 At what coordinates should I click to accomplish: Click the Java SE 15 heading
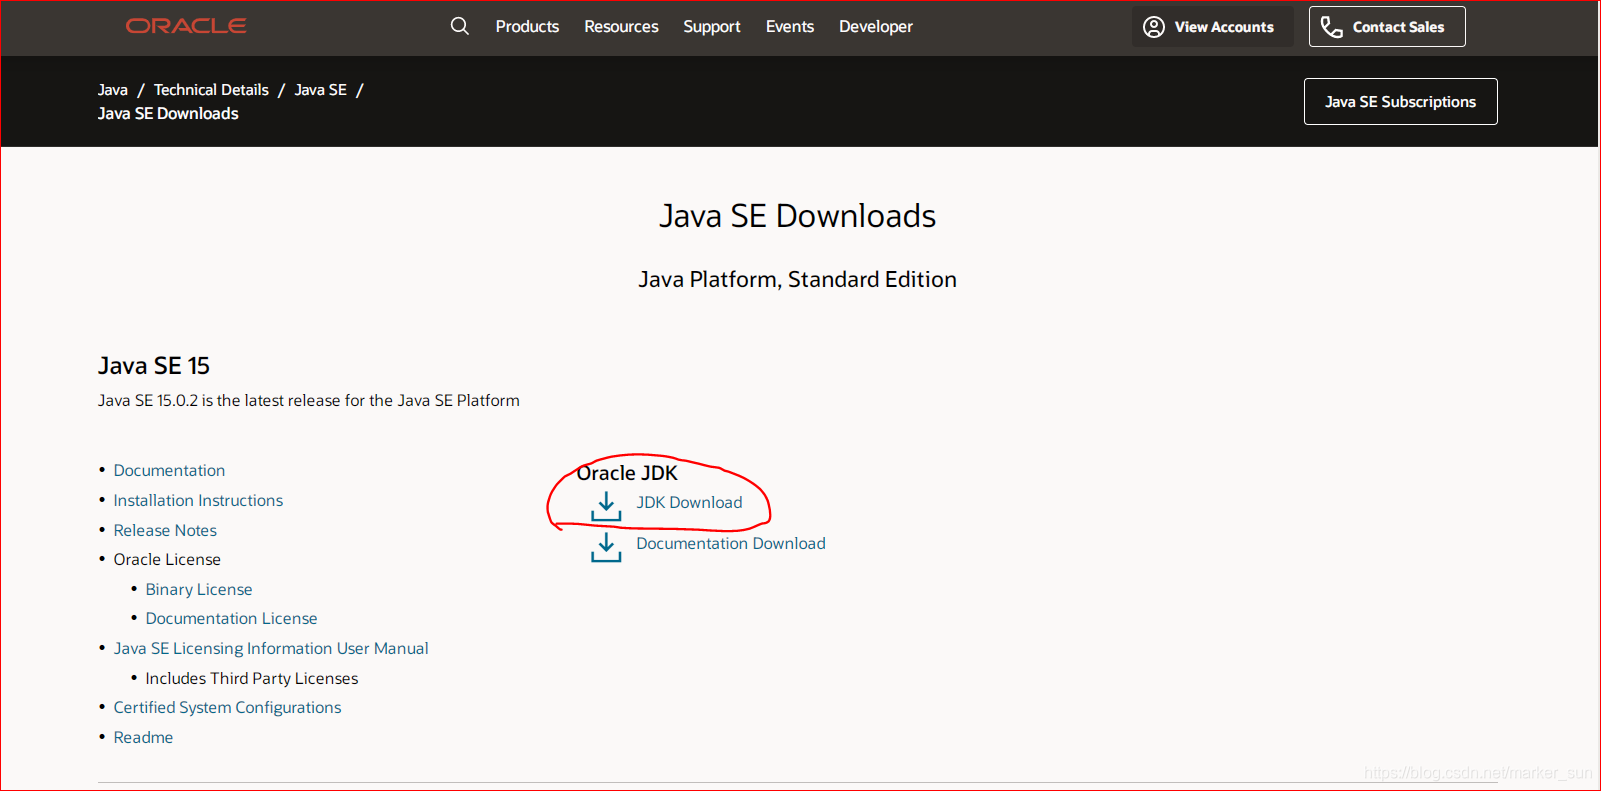(154, 366)
